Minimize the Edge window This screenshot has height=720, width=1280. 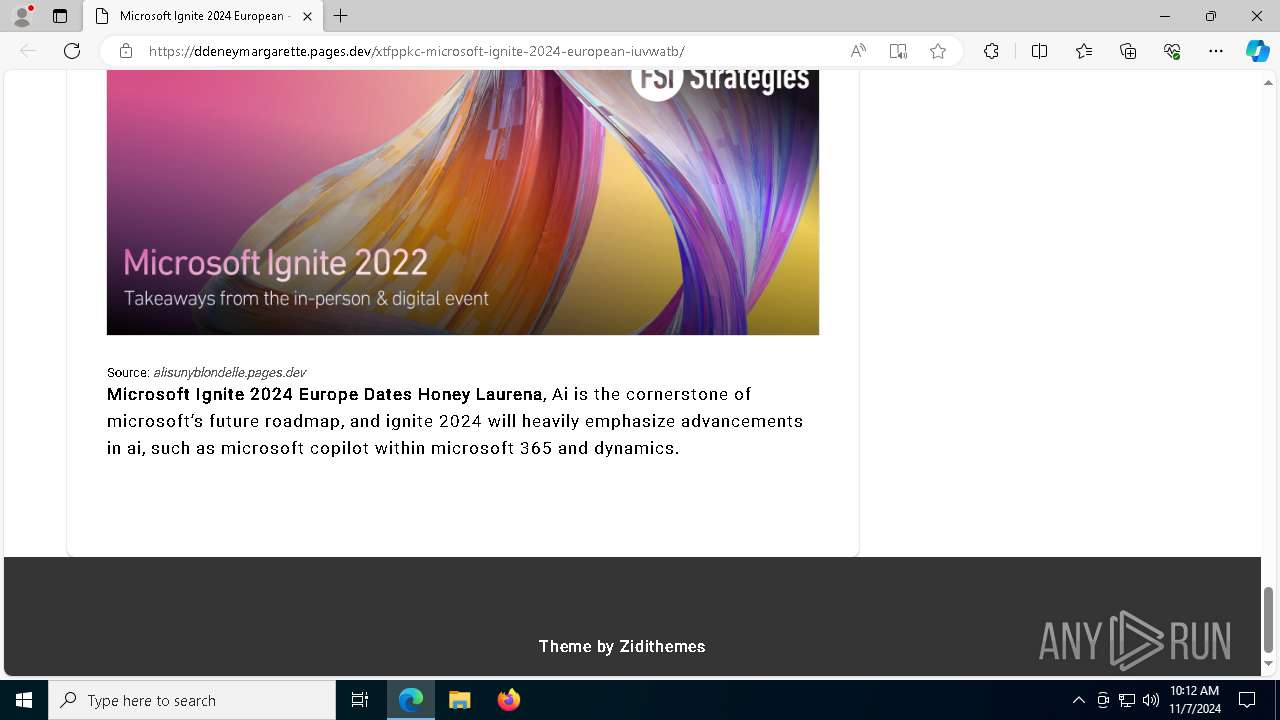pos(1165,16)
